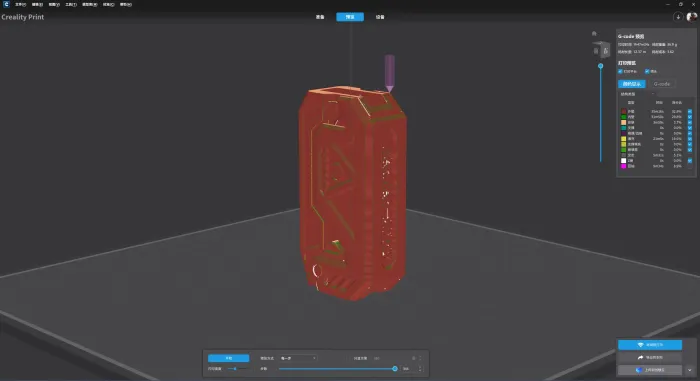
Task: Click the 3D view orientation cube
Action: coord(601,50)
